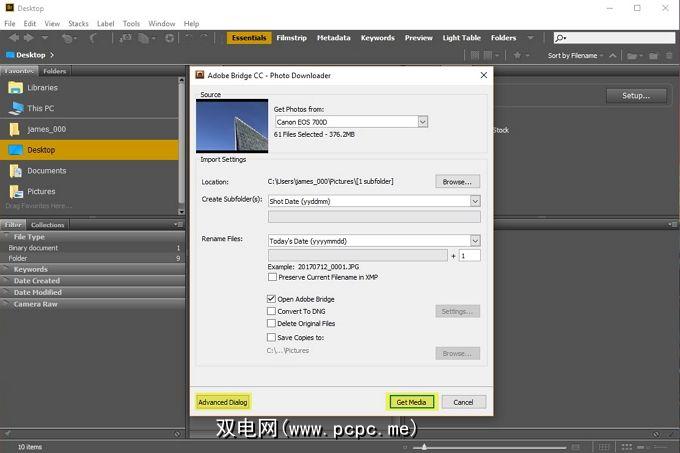Click the Open in Camera Raw aperture icon
The width and height of the screenshot is (680, 453).
[x=170, y=38]
